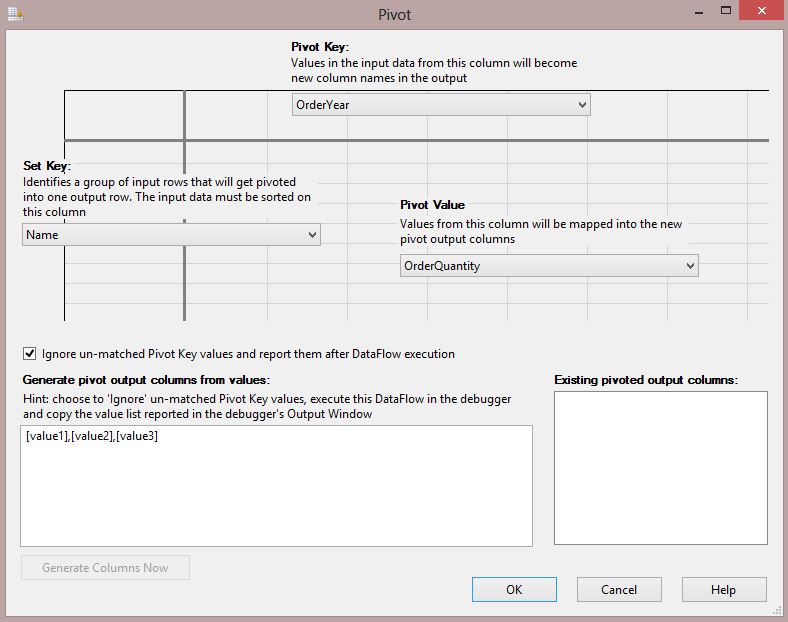
Task: Open Help for the Pivot editor
Action: (723, 590)
